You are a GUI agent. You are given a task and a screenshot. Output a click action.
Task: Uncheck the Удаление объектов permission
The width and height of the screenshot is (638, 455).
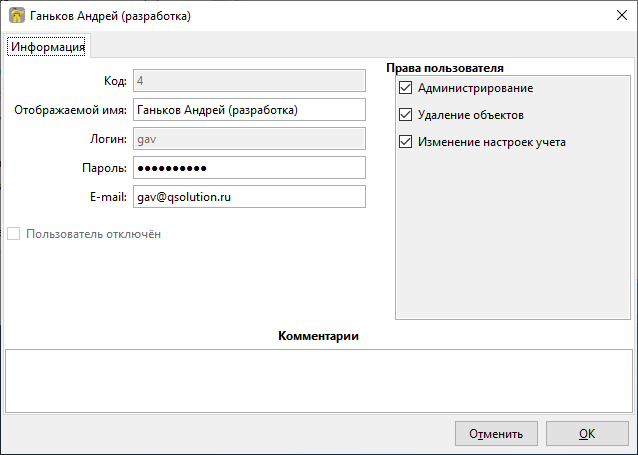click(x=405, y=115)
